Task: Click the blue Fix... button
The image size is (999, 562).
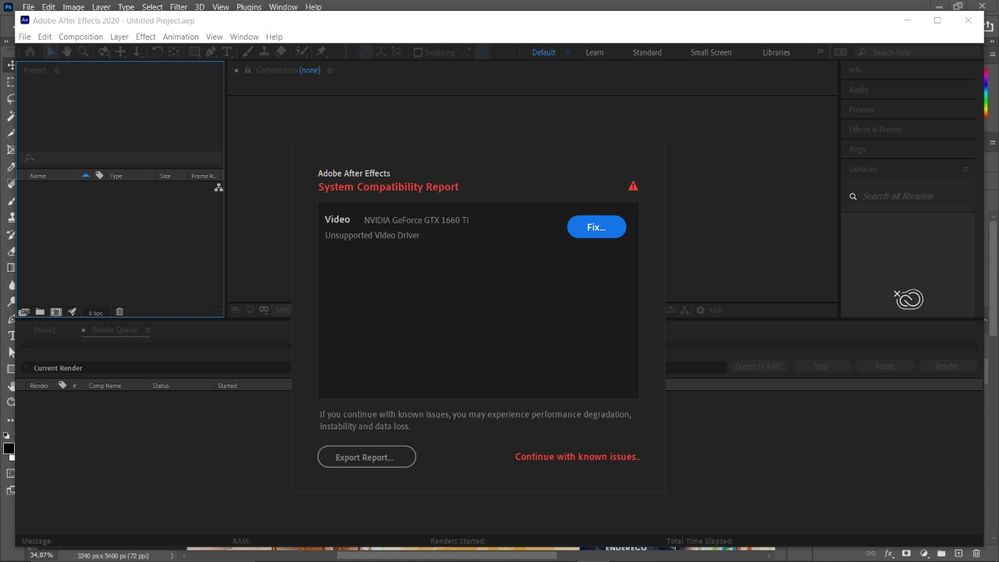Action: coord(596,227)
